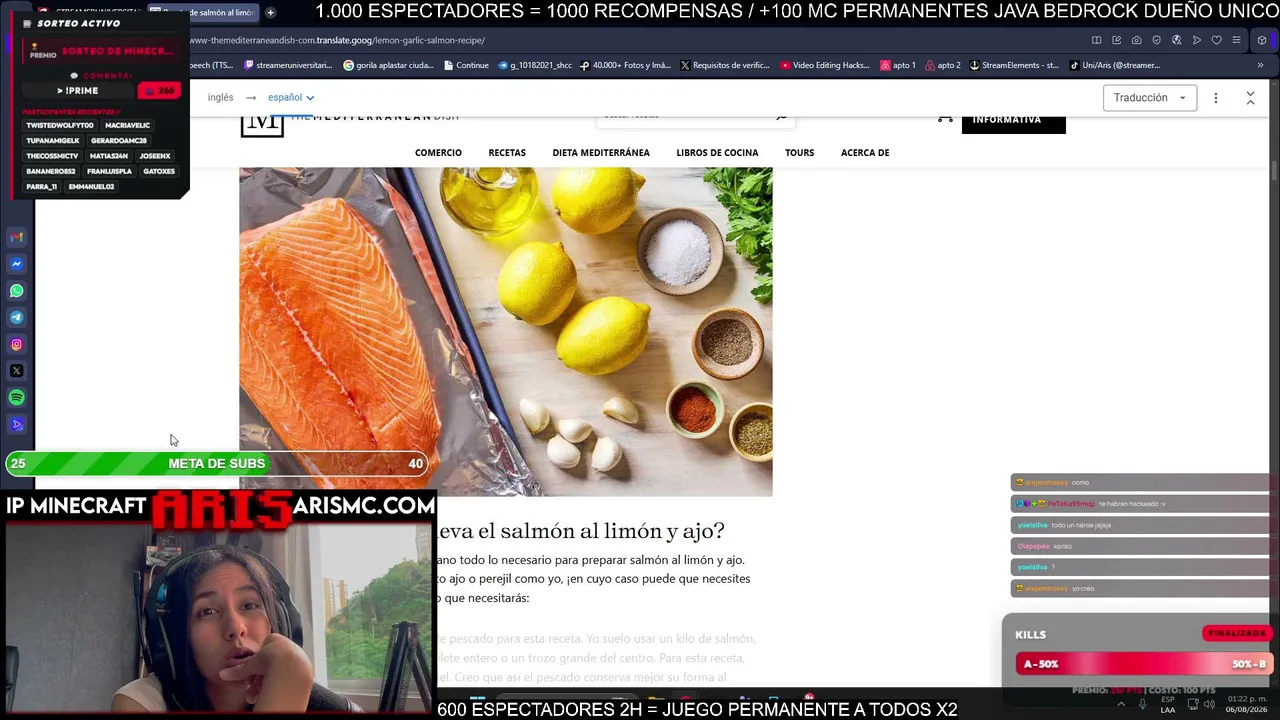Open ACERCA DE menu item

[x=865, y=153]
